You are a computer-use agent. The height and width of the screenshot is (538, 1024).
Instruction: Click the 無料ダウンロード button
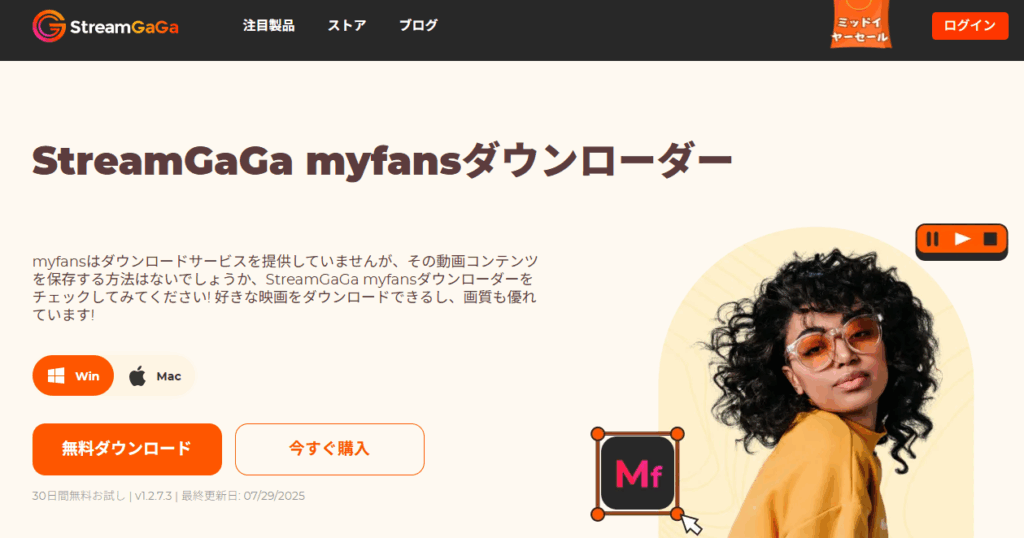pyautogui.click(x=127, y=449)
